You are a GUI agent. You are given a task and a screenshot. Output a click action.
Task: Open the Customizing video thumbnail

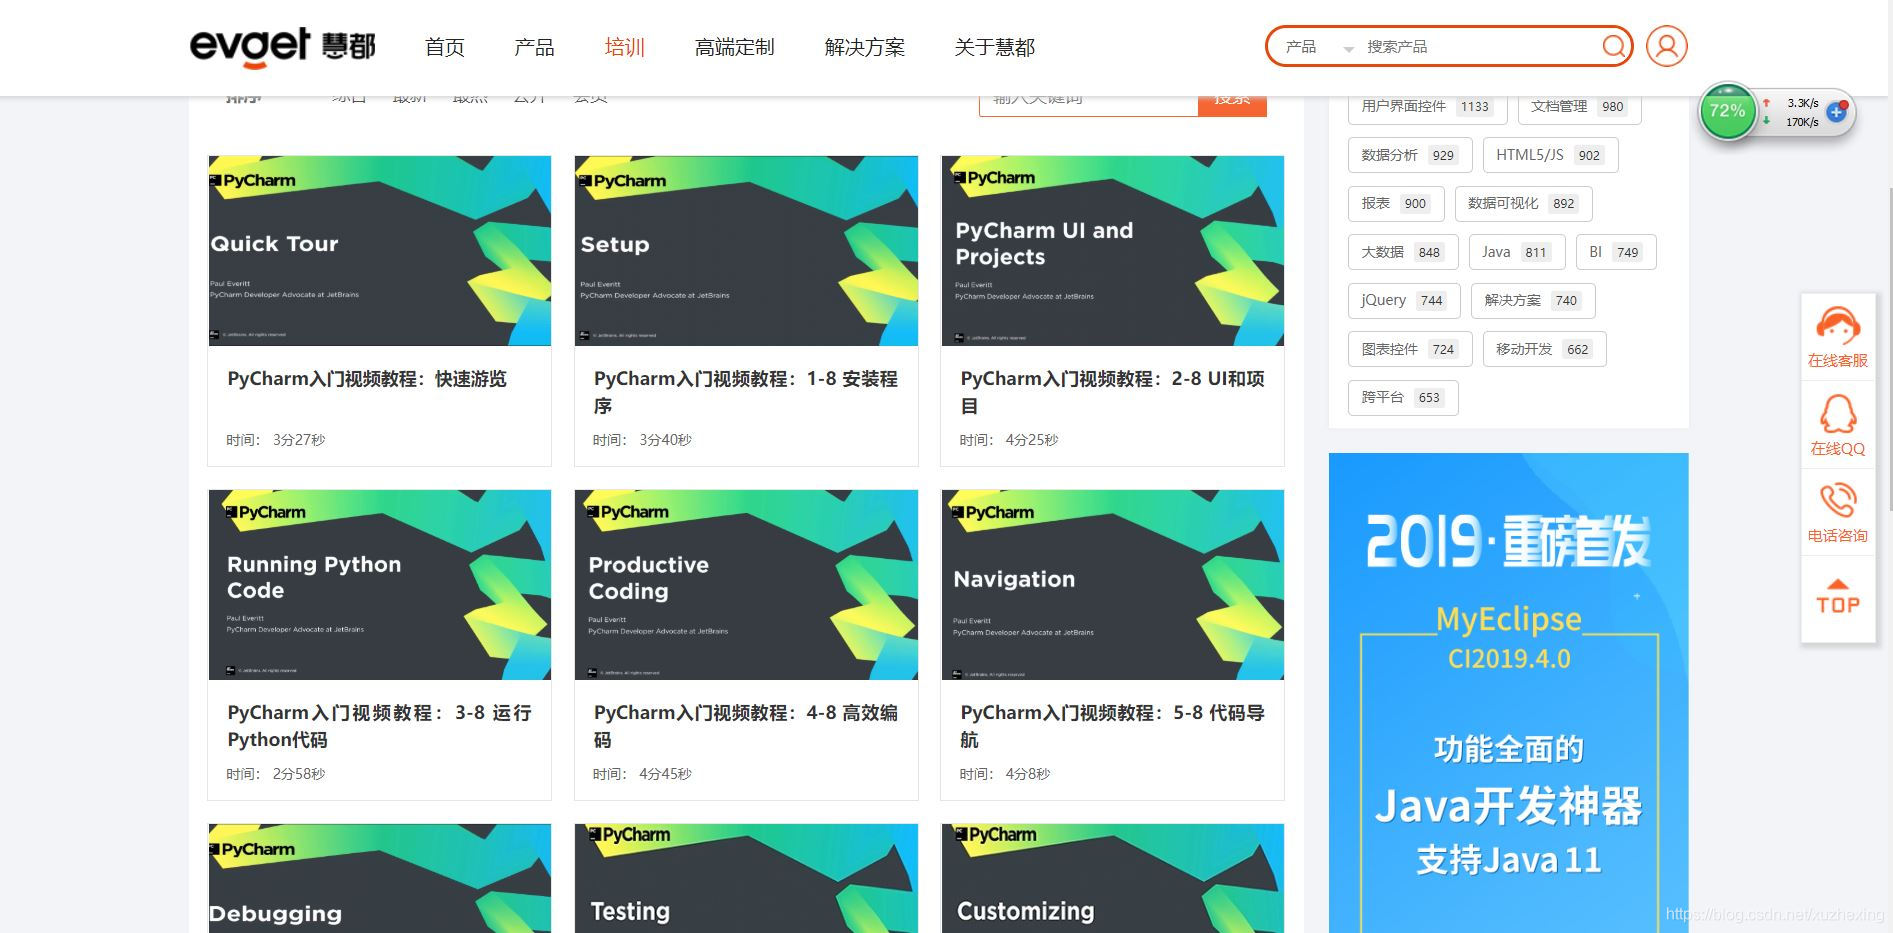click(1113, 878)
